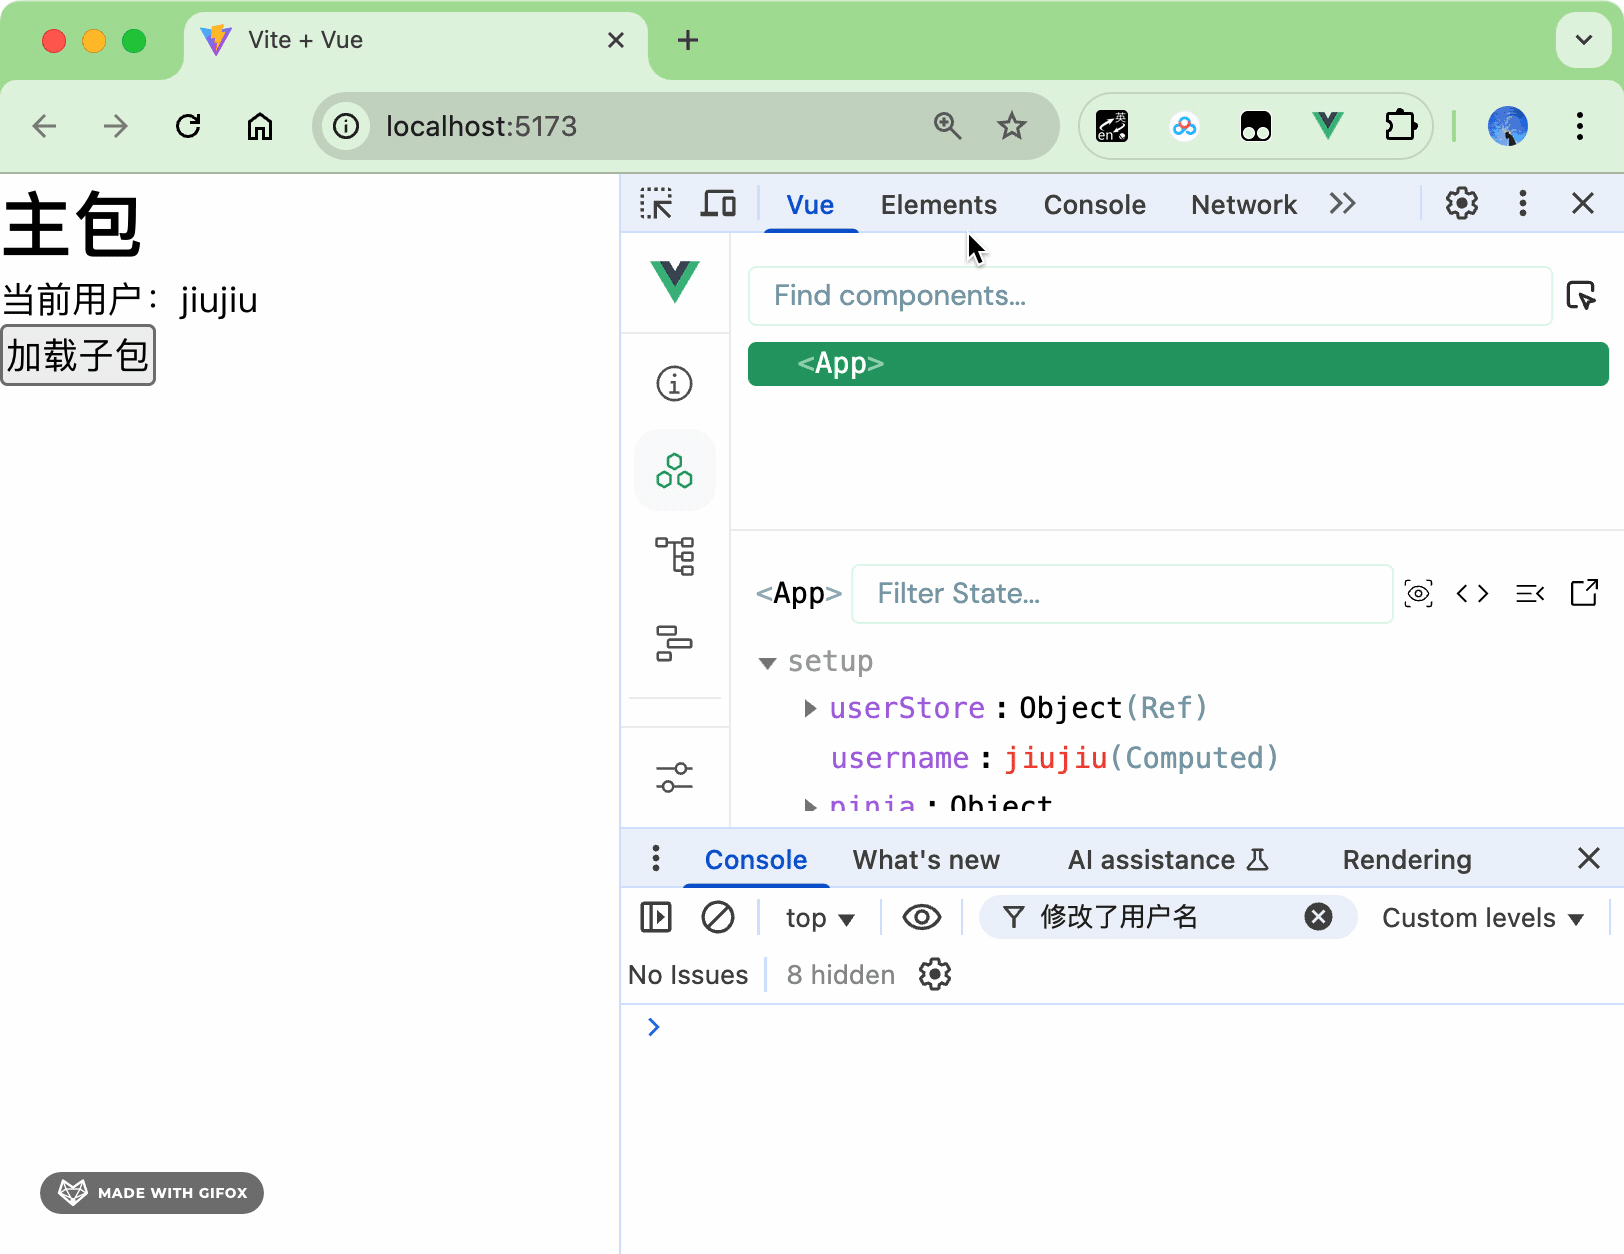Bookmark this page with the star
This screenshot has width=1624, height=1254.
[1012, 126]
